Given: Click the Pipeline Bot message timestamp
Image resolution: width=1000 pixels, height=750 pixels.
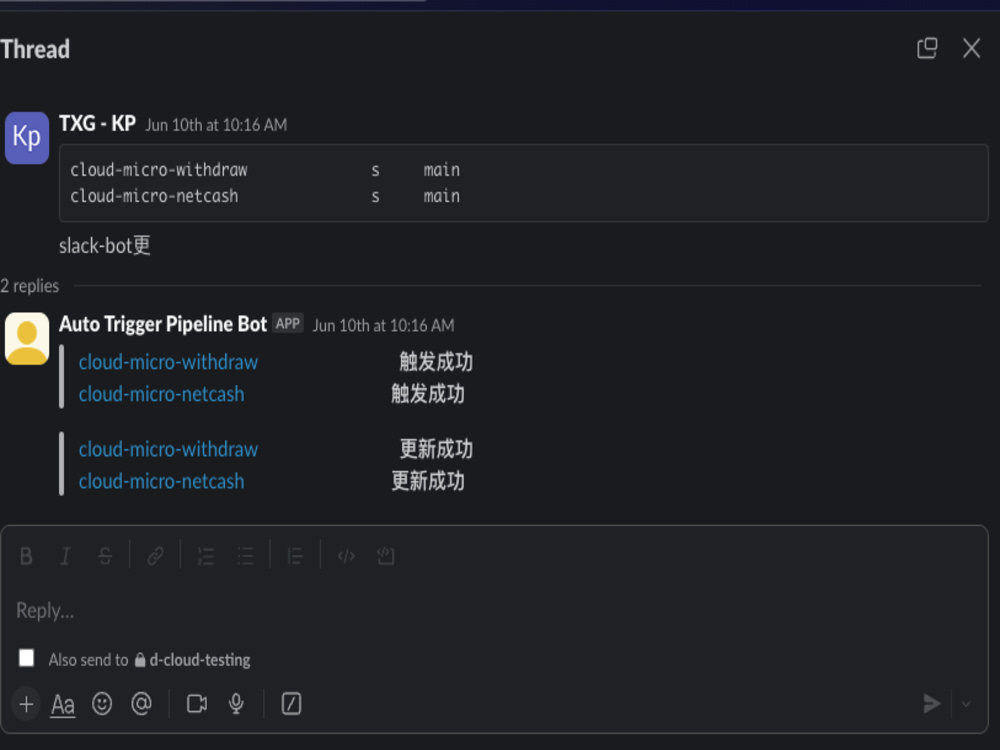Looking at the screenshot, I should click(383, 325).
